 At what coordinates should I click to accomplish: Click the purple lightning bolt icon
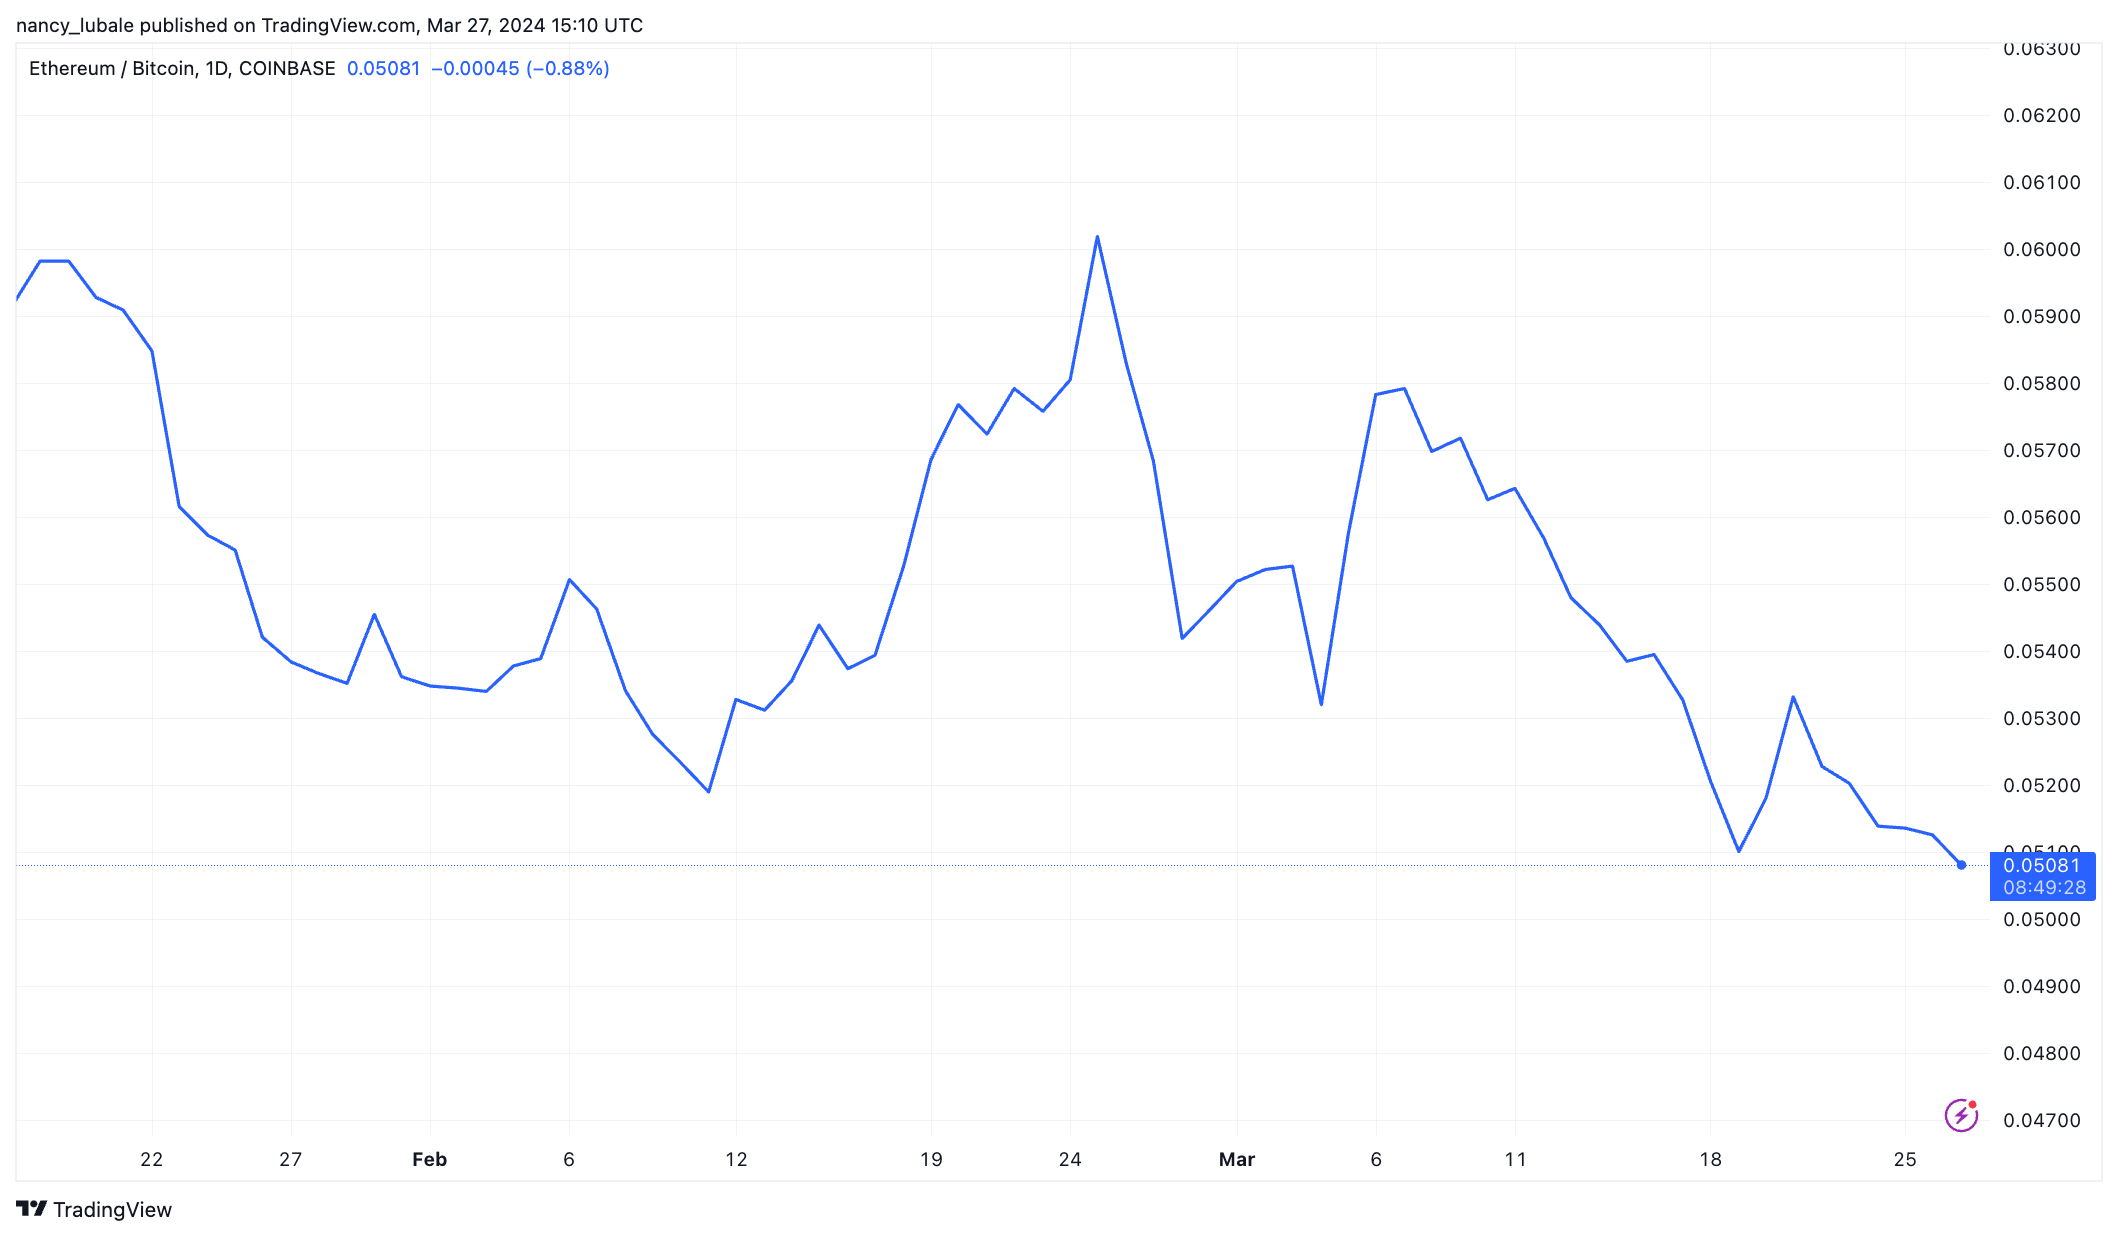point(1961,1115)
